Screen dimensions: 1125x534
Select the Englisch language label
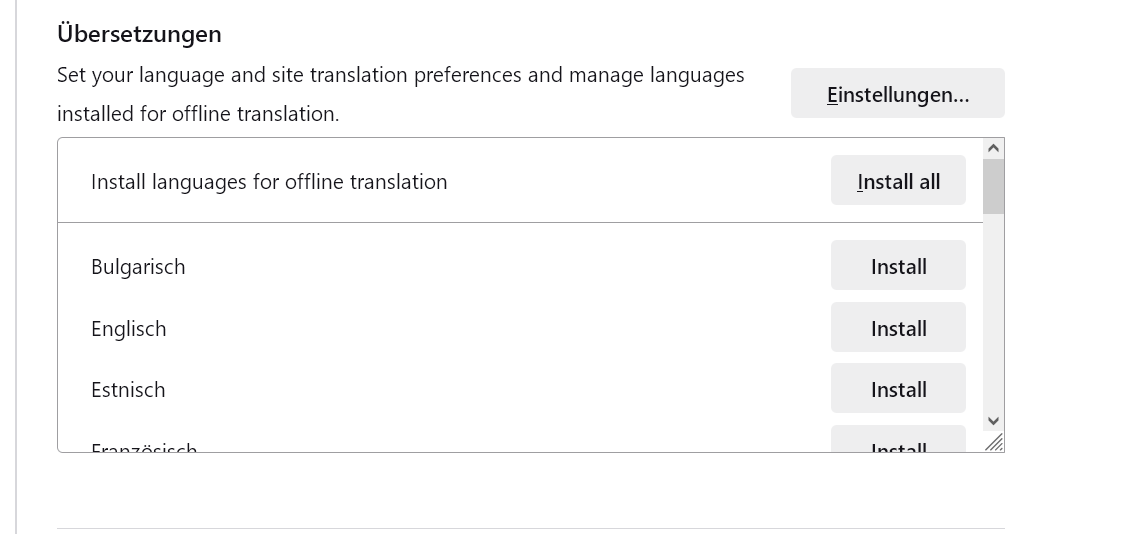[129, 329]
